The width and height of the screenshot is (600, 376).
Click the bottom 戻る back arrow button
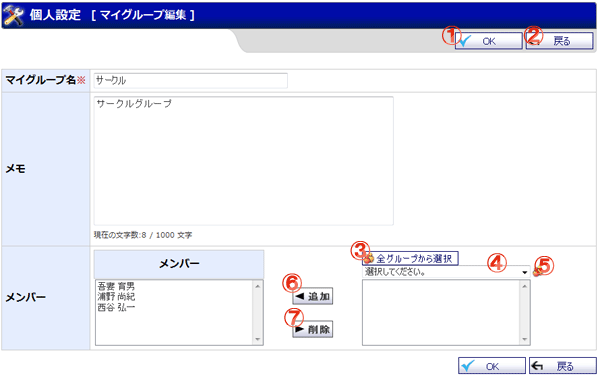click(562, 366)
